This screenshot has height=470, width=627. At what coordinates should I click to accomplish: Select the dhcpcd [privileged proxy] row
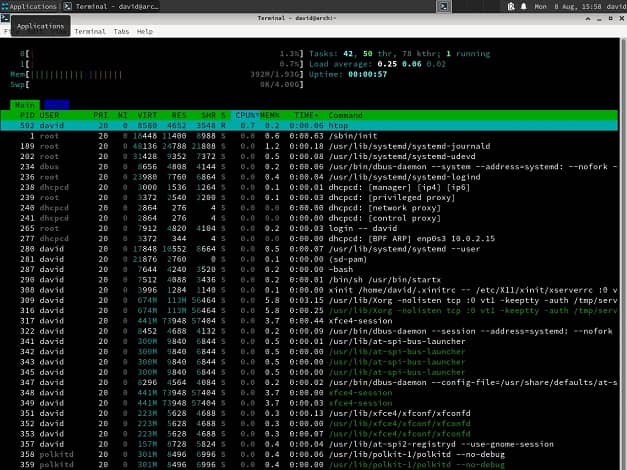pyautogui.click(x=309, y=198)
